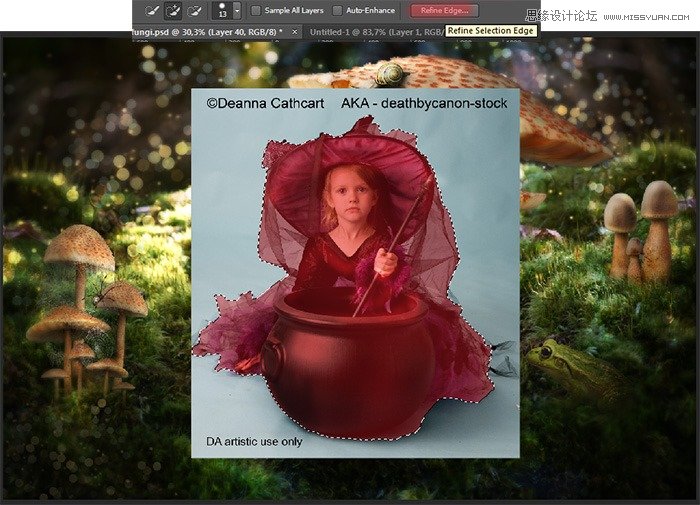Switch to the Untitled-1 document tab

(376, 32)
